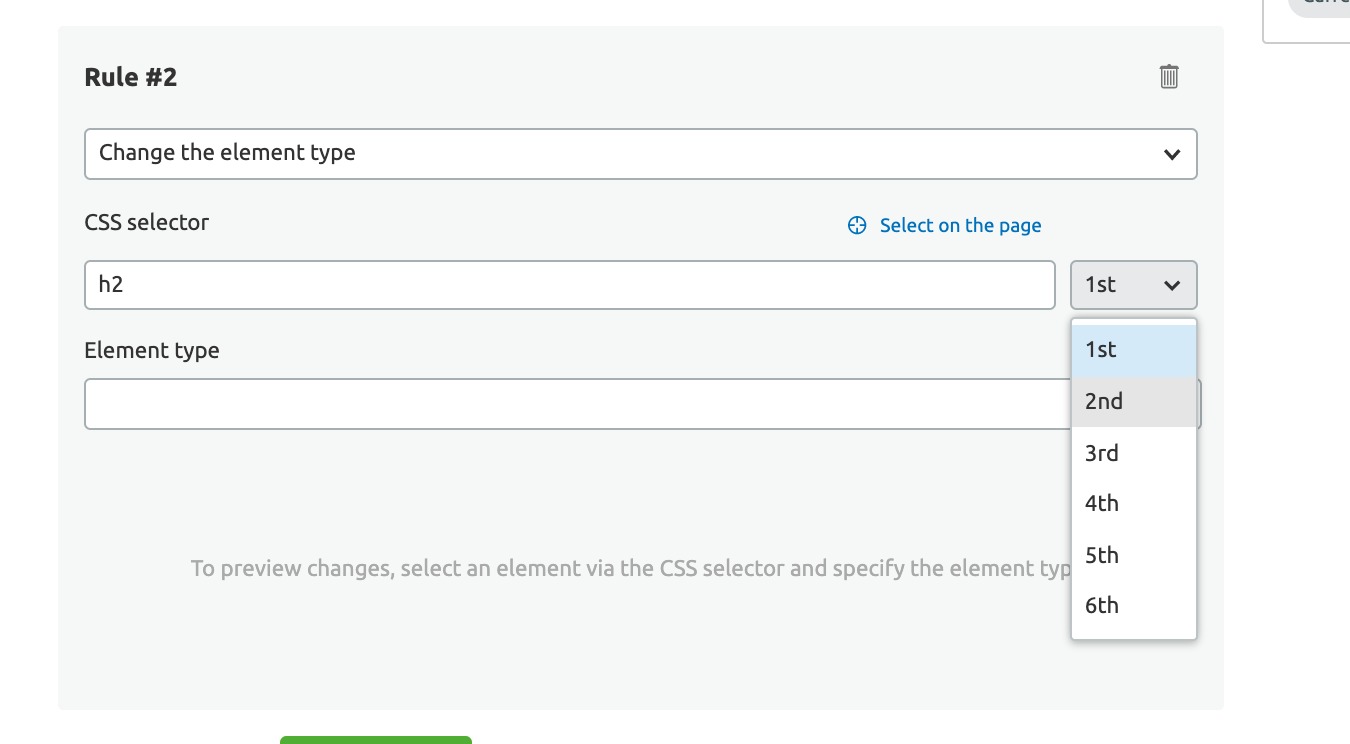Delete Rule #2 with the trash icon
This screenshot has width=1350, height=744.
(x=1169, y=76)
